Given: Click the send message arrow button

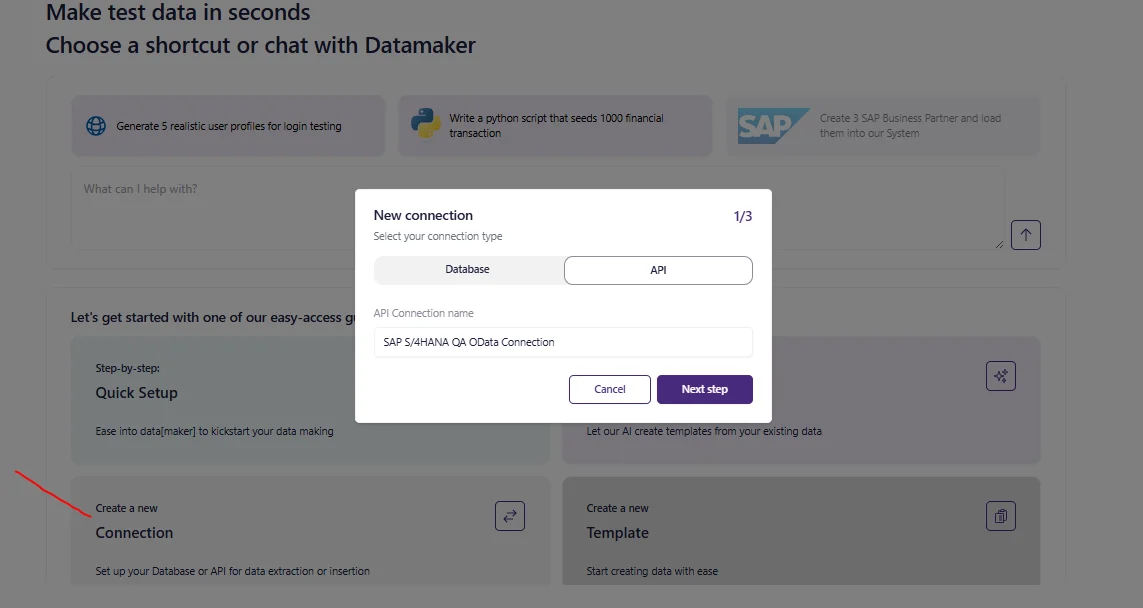Looking at the screenshot, I should (x=1026, y=235).
